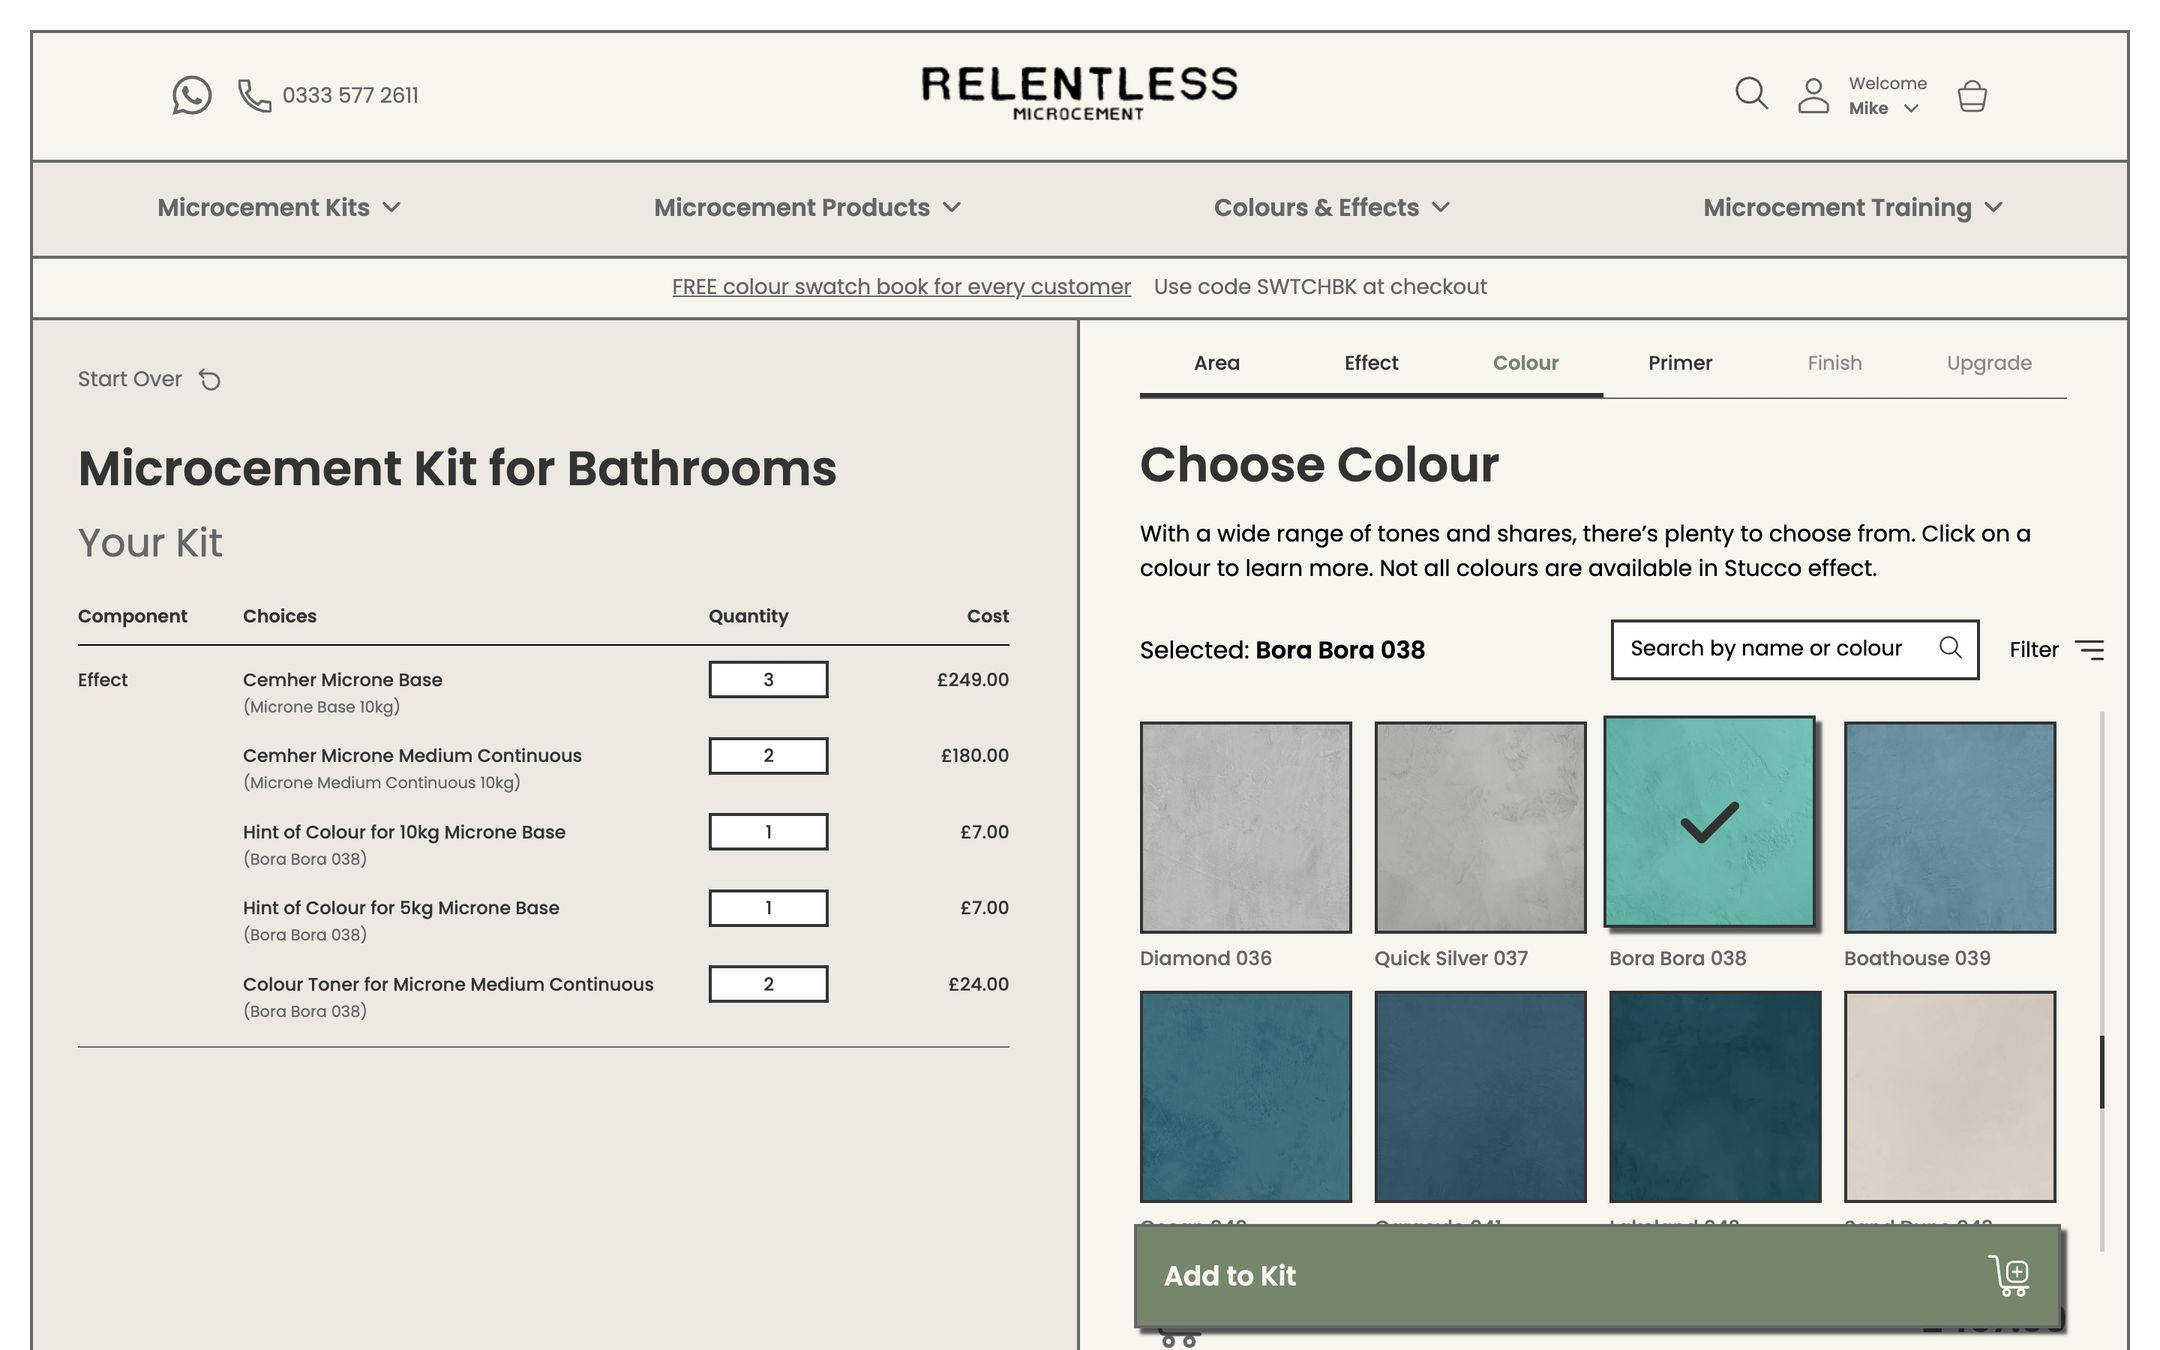Click Colour Toner for Microne Medium Continuous
Screen dimensions: 2160x1350
448,984
